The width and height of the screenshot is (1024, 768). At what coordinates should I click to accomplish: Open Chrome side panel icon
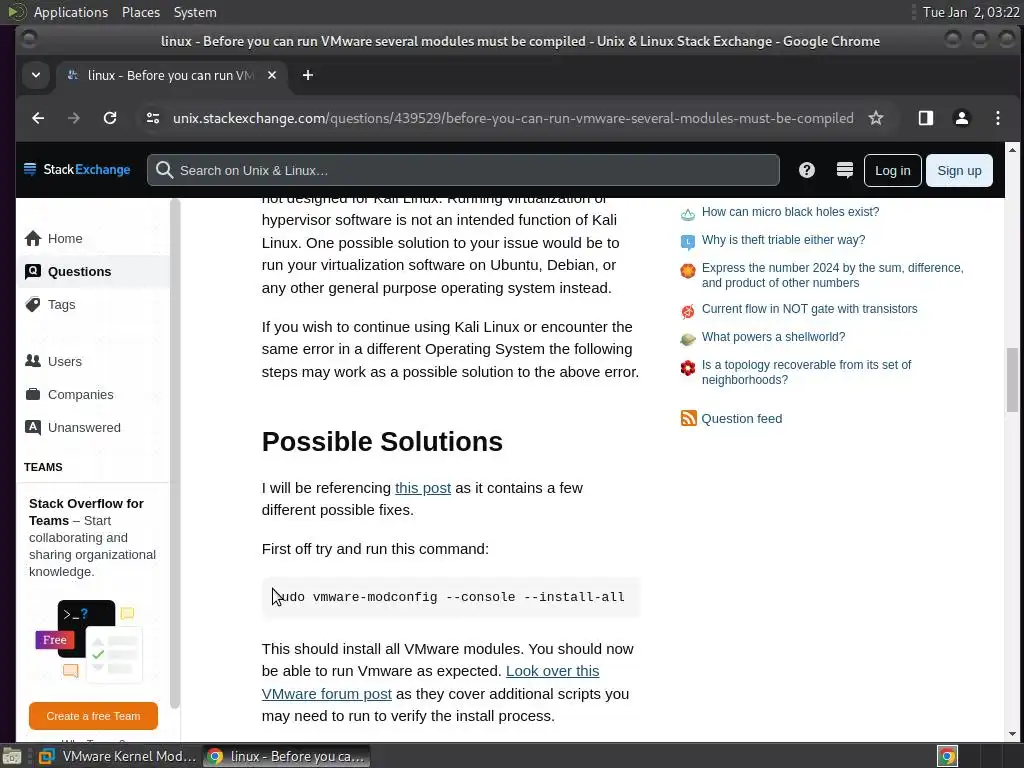925,118
